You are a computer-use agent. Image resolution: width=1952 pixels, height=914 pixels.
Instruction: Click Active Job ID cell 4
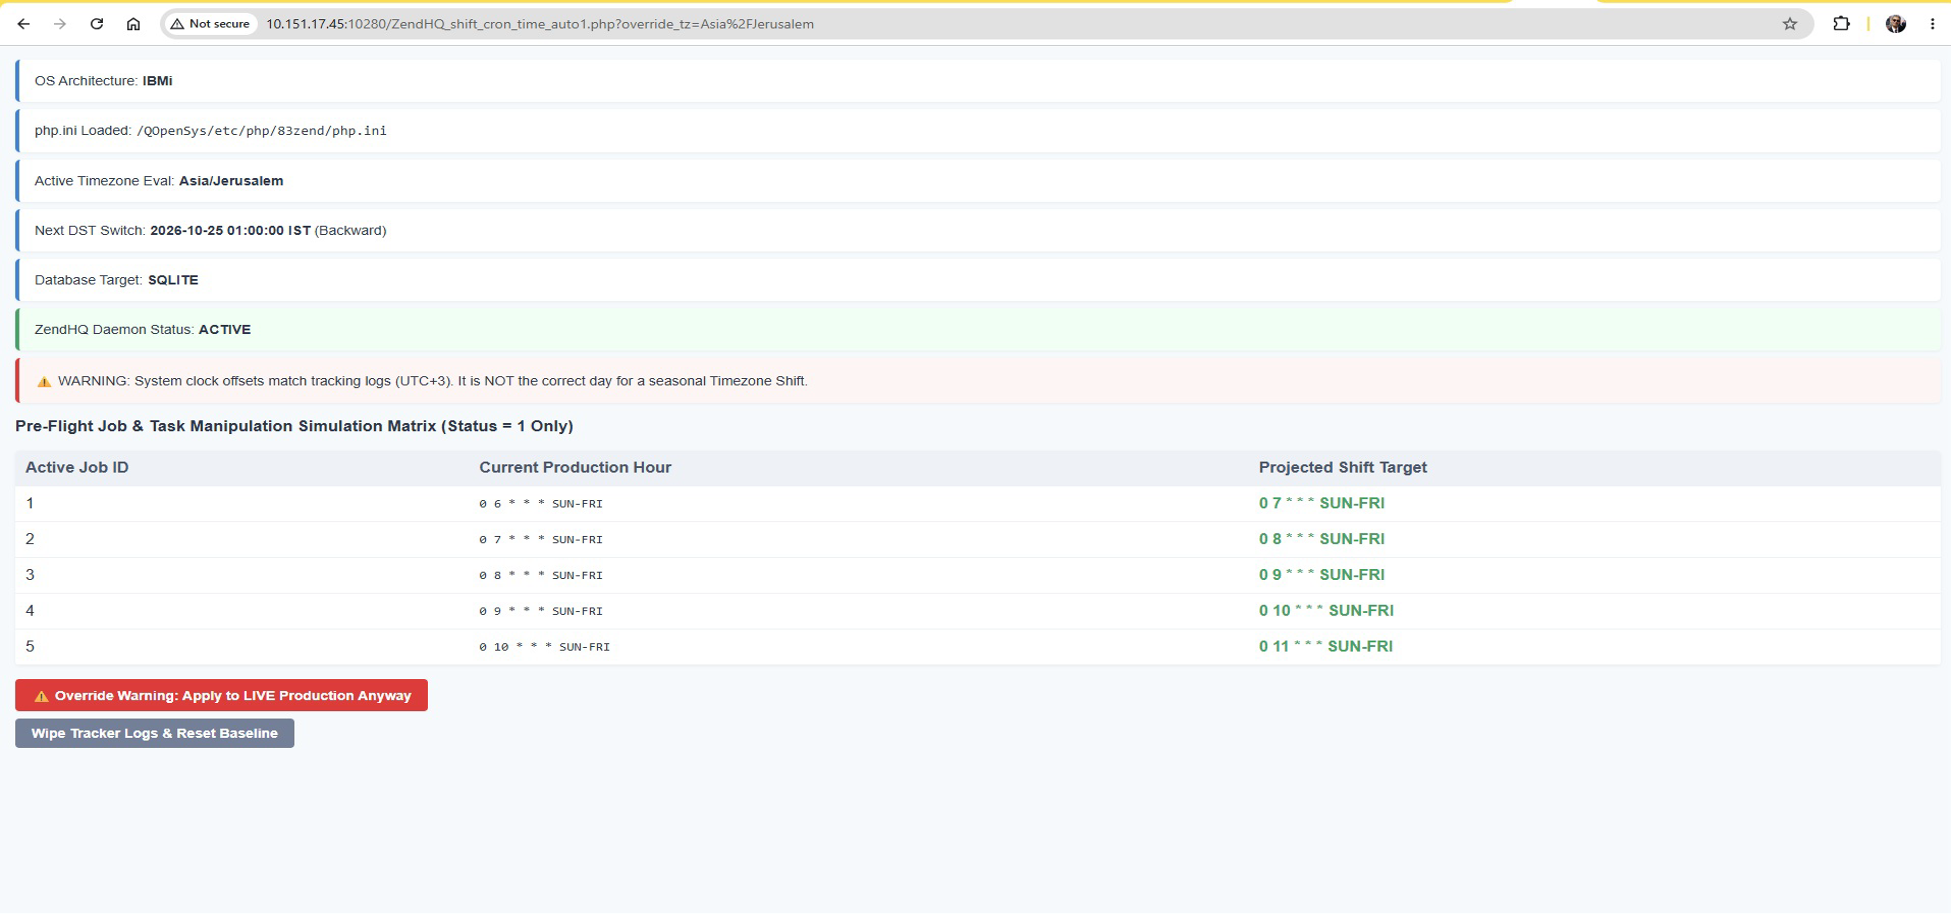[x=30, y=611]
